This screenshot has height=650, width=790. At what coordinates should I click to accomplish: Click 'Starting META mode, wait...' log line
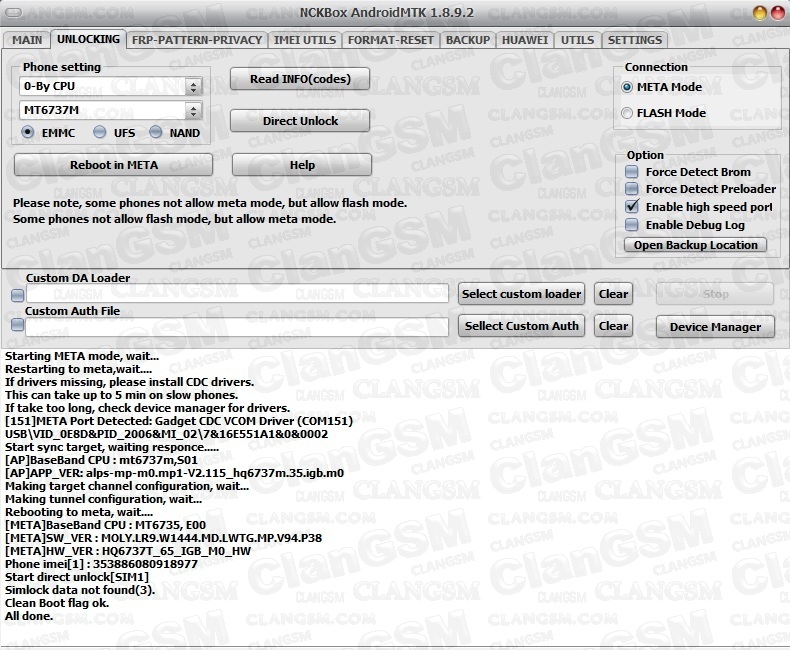82,356
